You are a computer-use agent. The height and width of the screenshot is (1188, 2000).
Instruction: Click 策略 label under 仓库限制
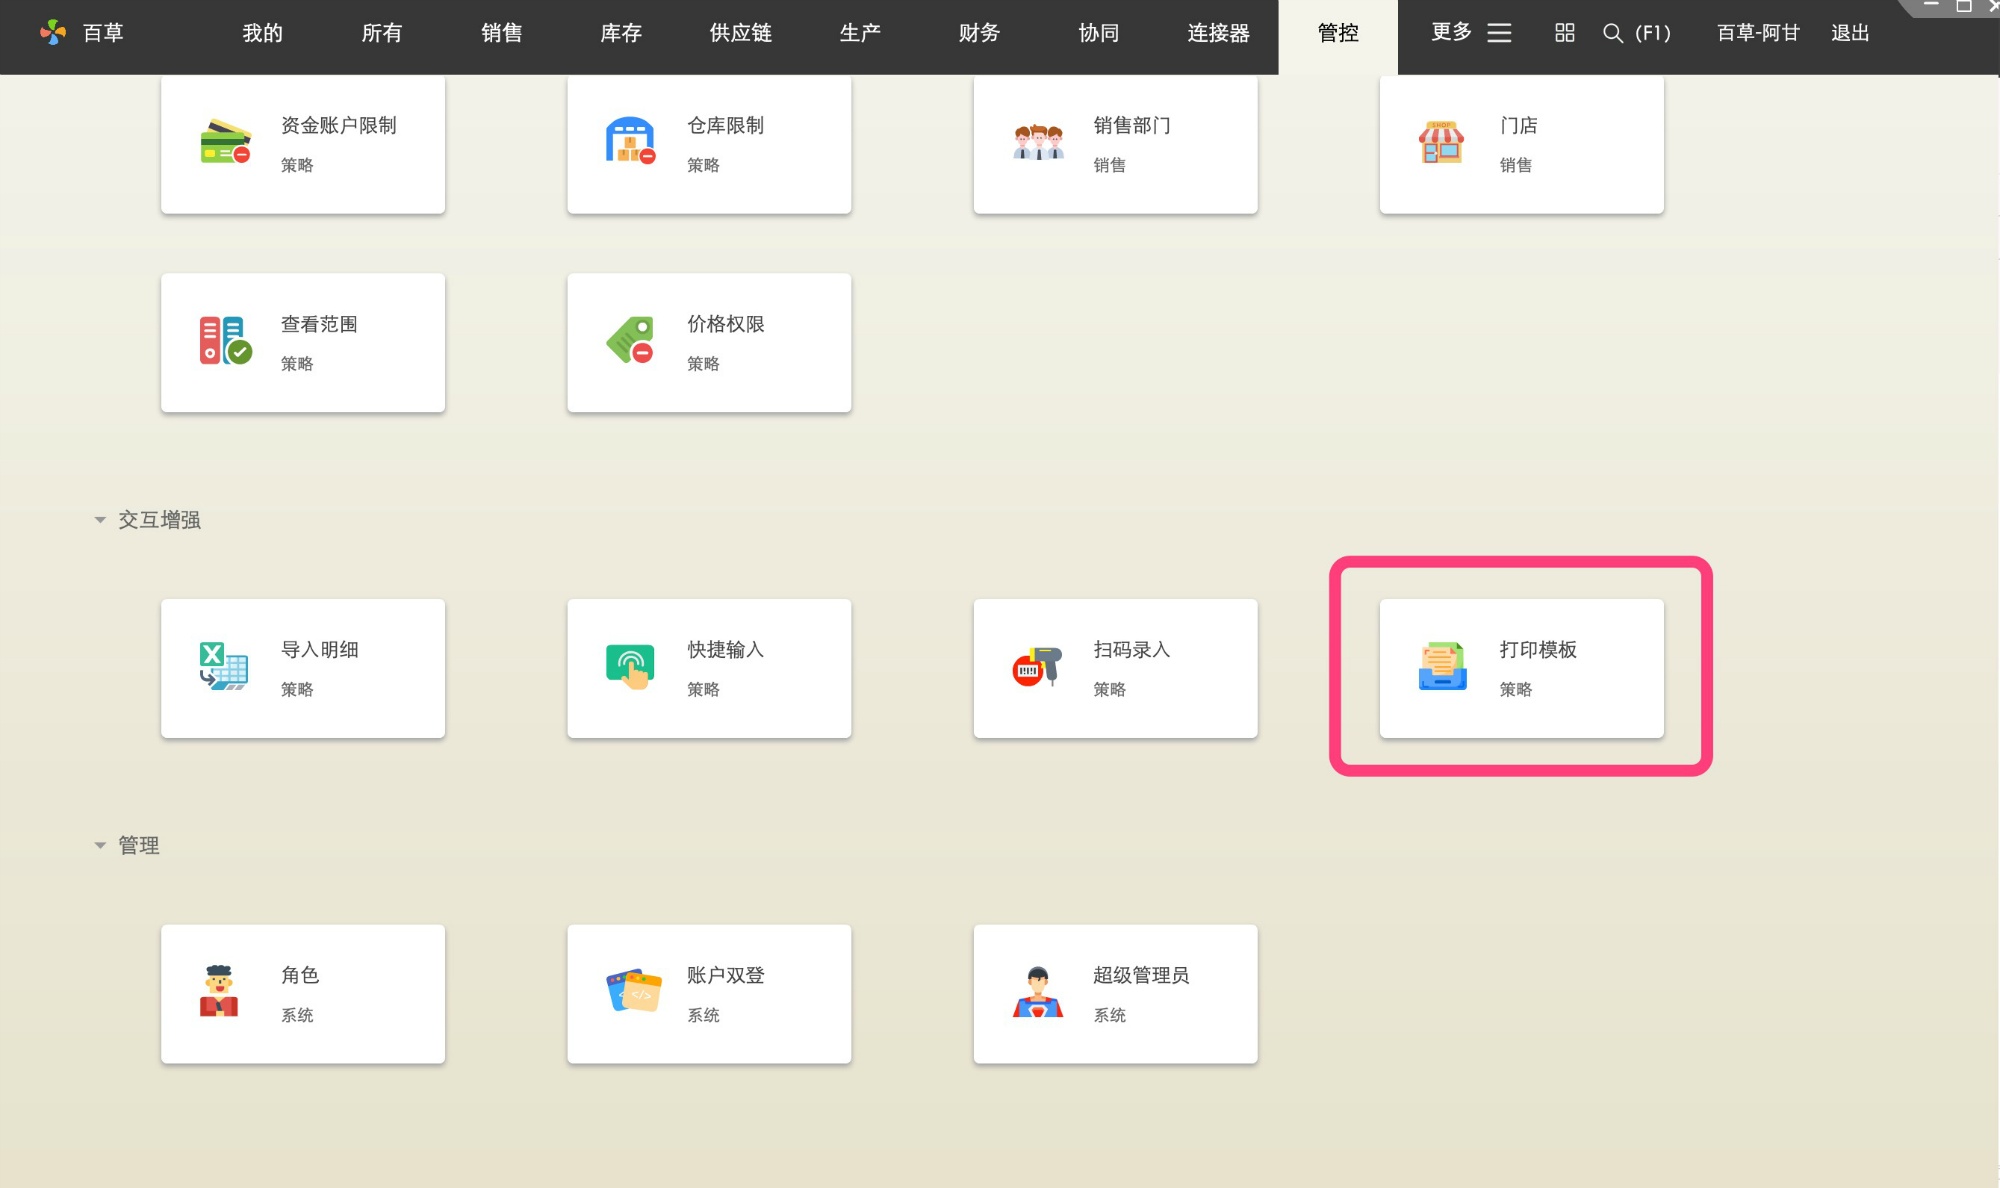(x=703, y=165)
